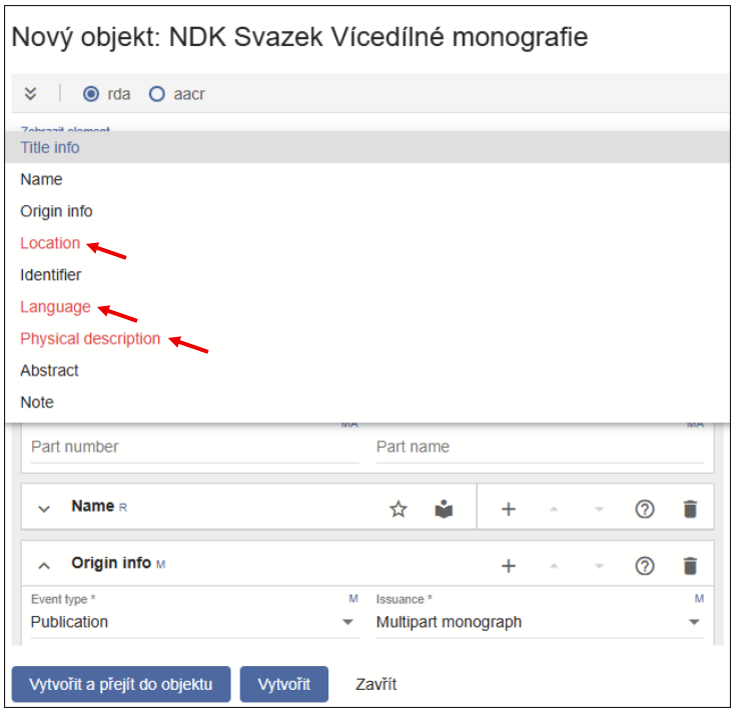Delete the Name section with trash icon
The width and height of the screenshot is (734, 710).
[690, 509]
